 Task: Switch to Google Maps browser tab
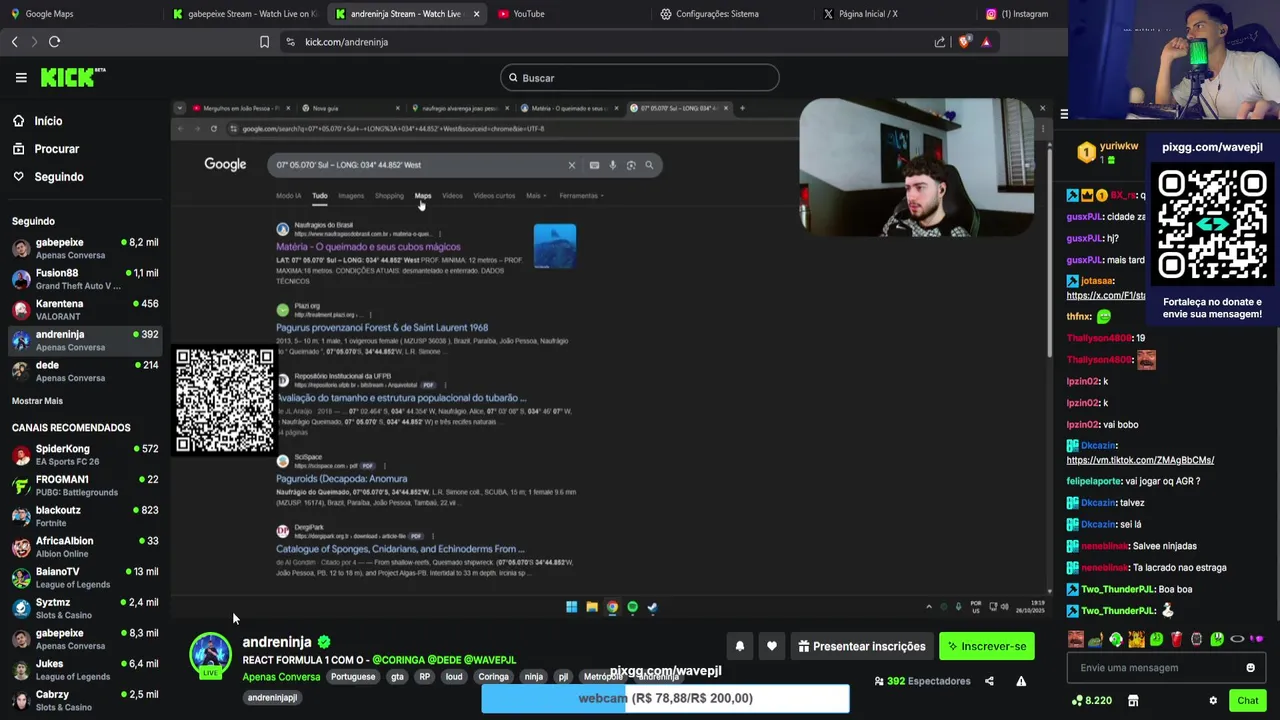(80, 14)
